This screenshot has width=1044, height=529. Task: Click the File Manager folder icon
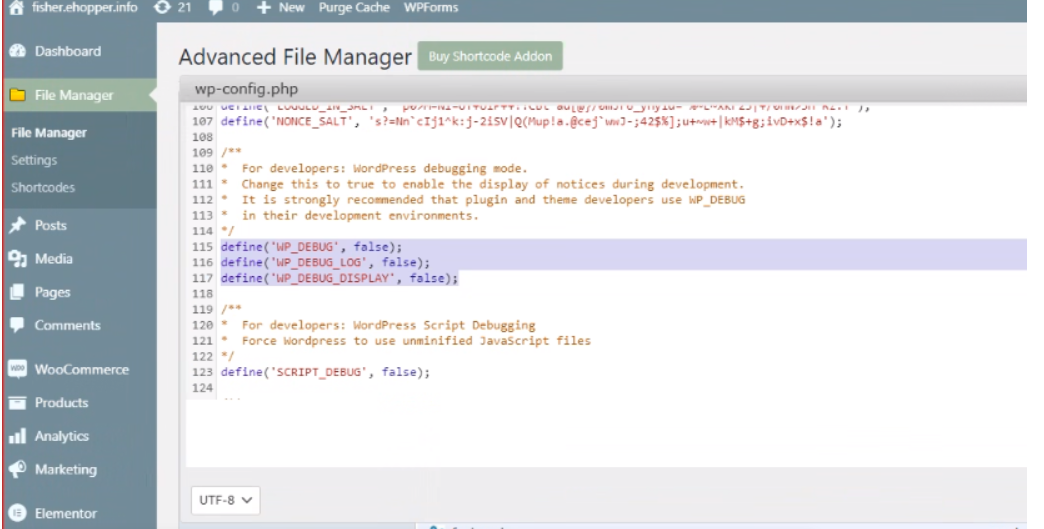click(x=17, y=96)
